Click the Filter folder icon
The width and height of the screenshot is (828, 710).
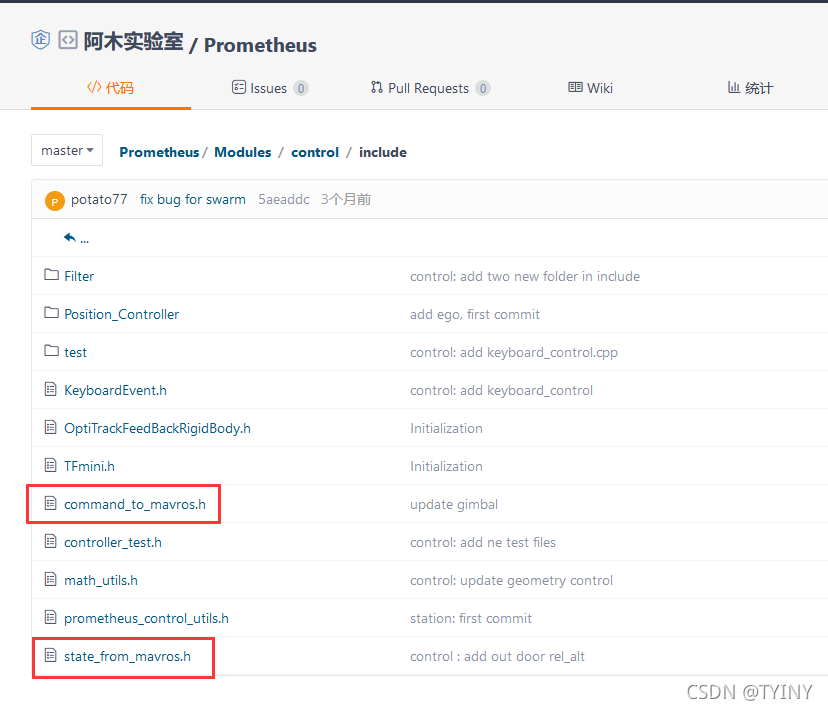[51, 274]
